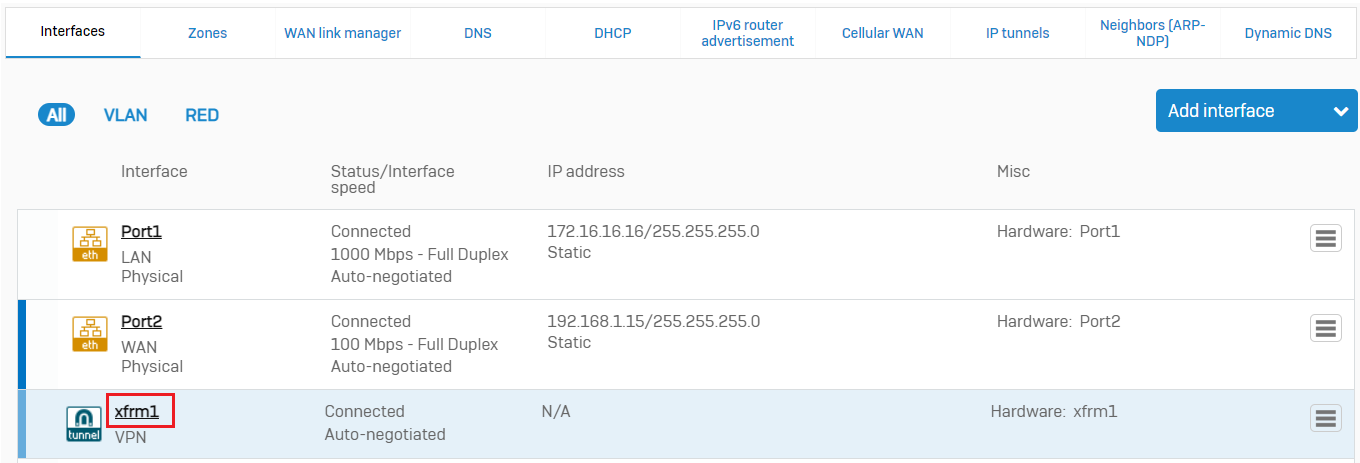
Task: Open the hamburger menu for Port1
Action: (x=1326, y=238)
